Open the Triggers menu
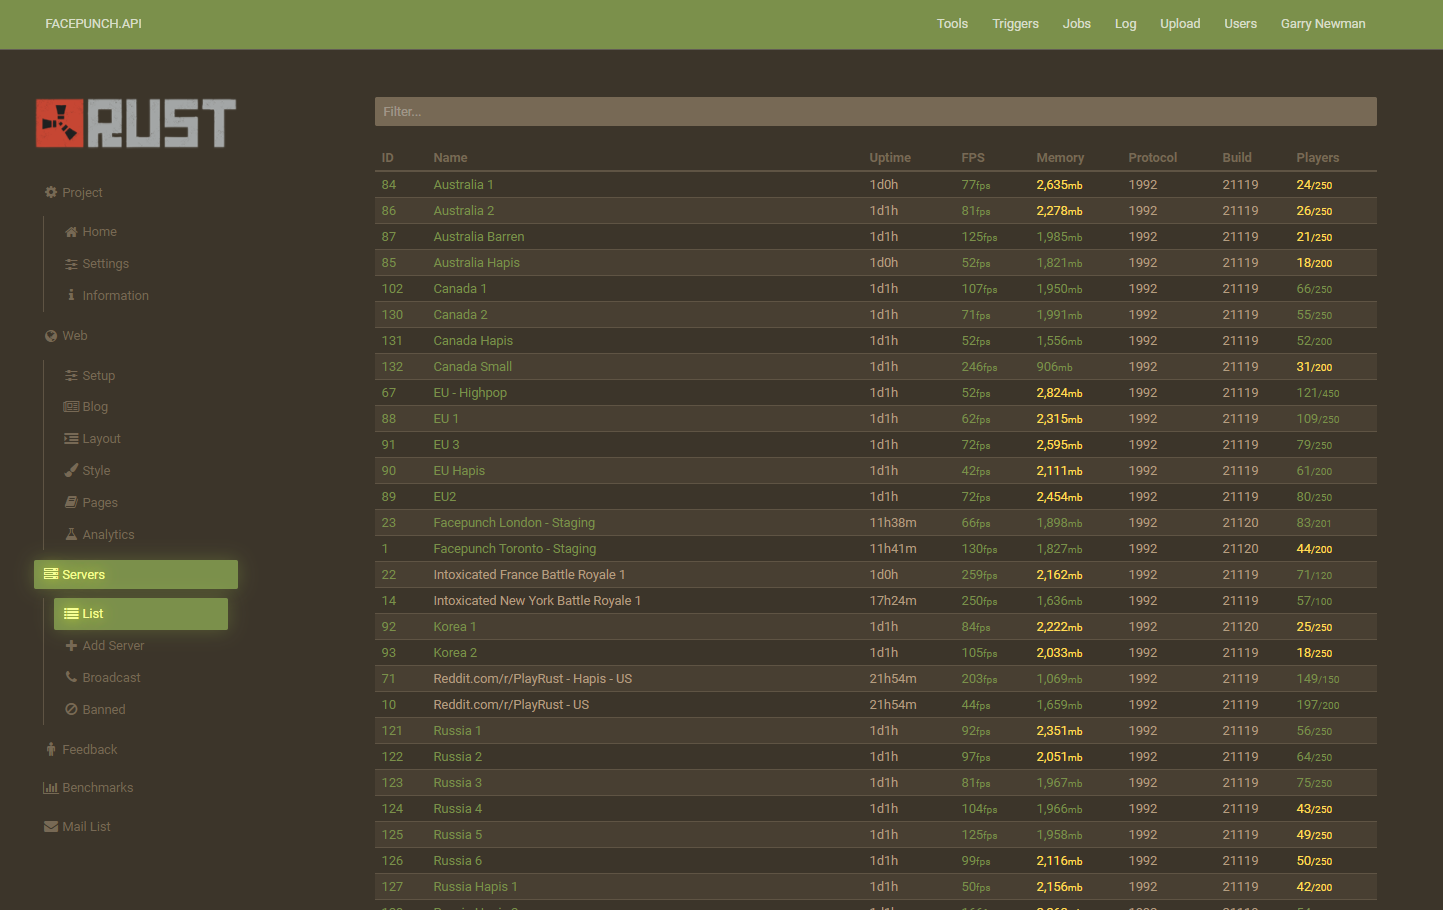The width and height of the screenshot is (1443, 910). (x=1015, y=24)
